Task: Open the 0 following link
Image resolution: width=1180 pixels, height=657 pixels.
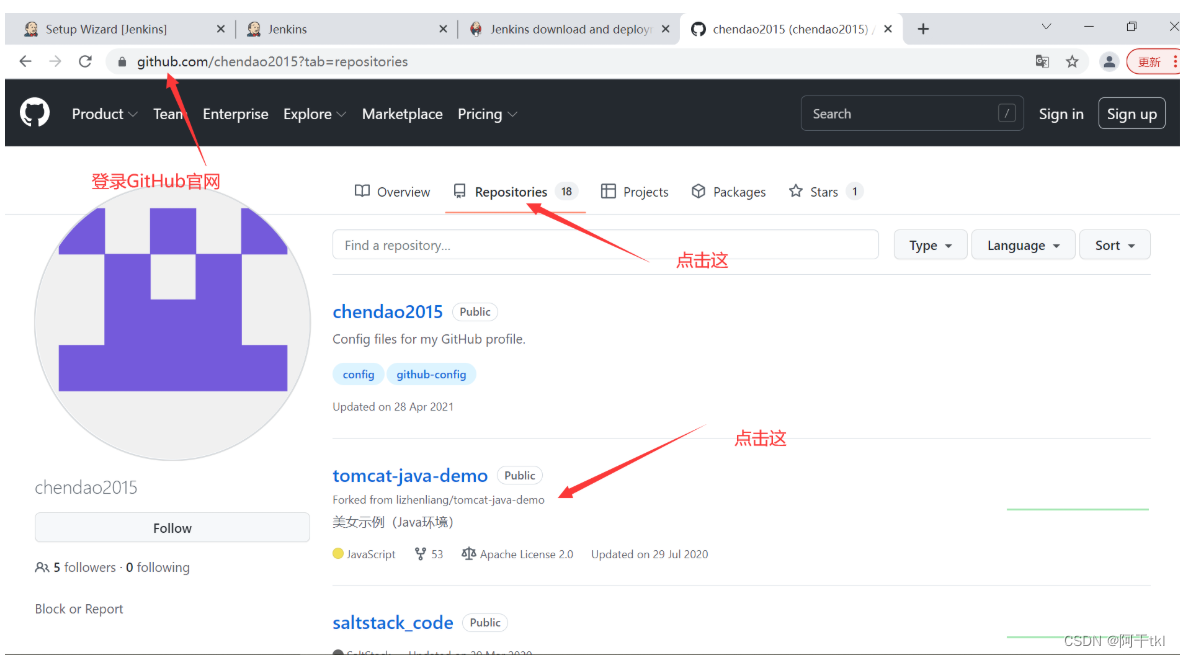Action: click(157, 567)
